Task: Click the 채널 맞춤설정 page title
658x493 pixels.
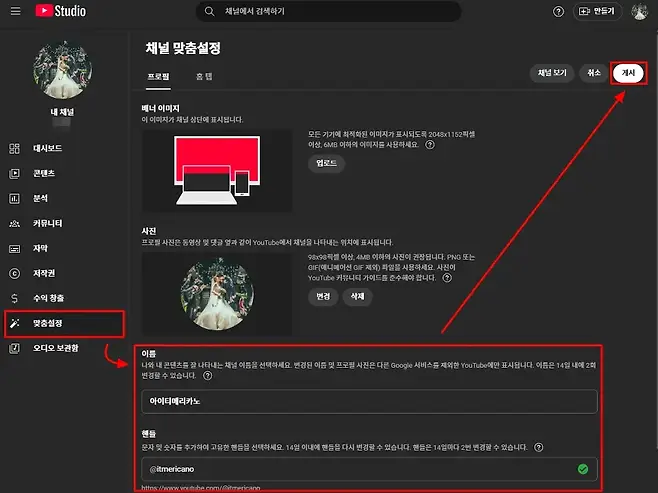Action: point(183,48)
